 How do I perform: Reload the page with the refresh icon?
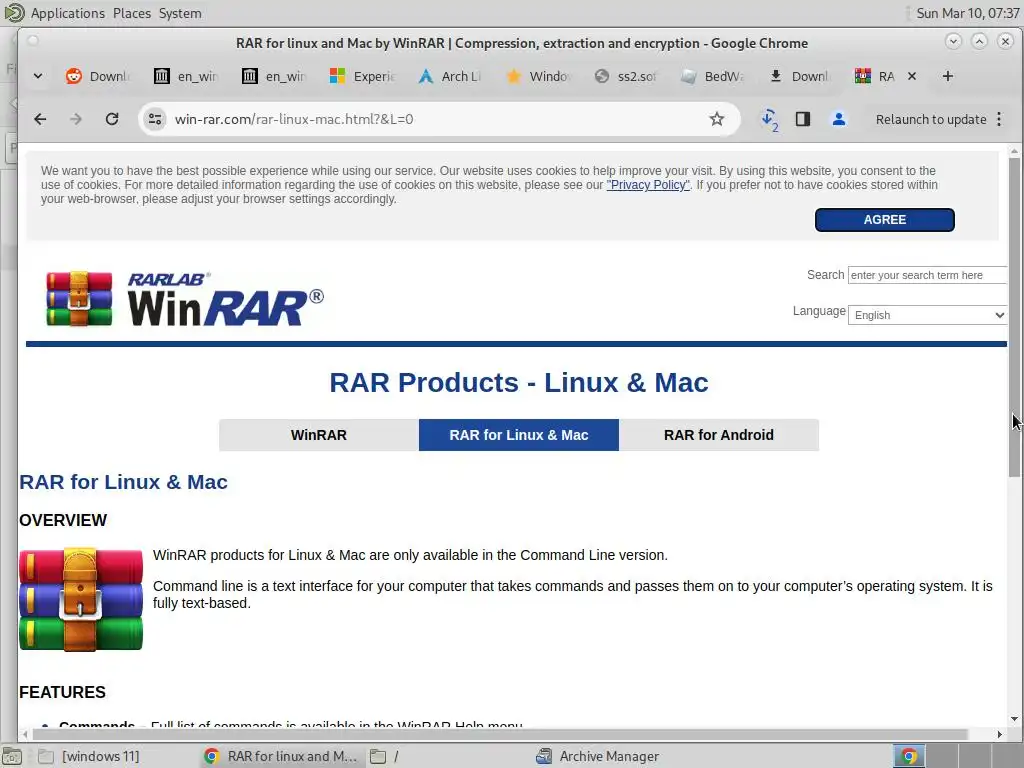tap(112, 119)
